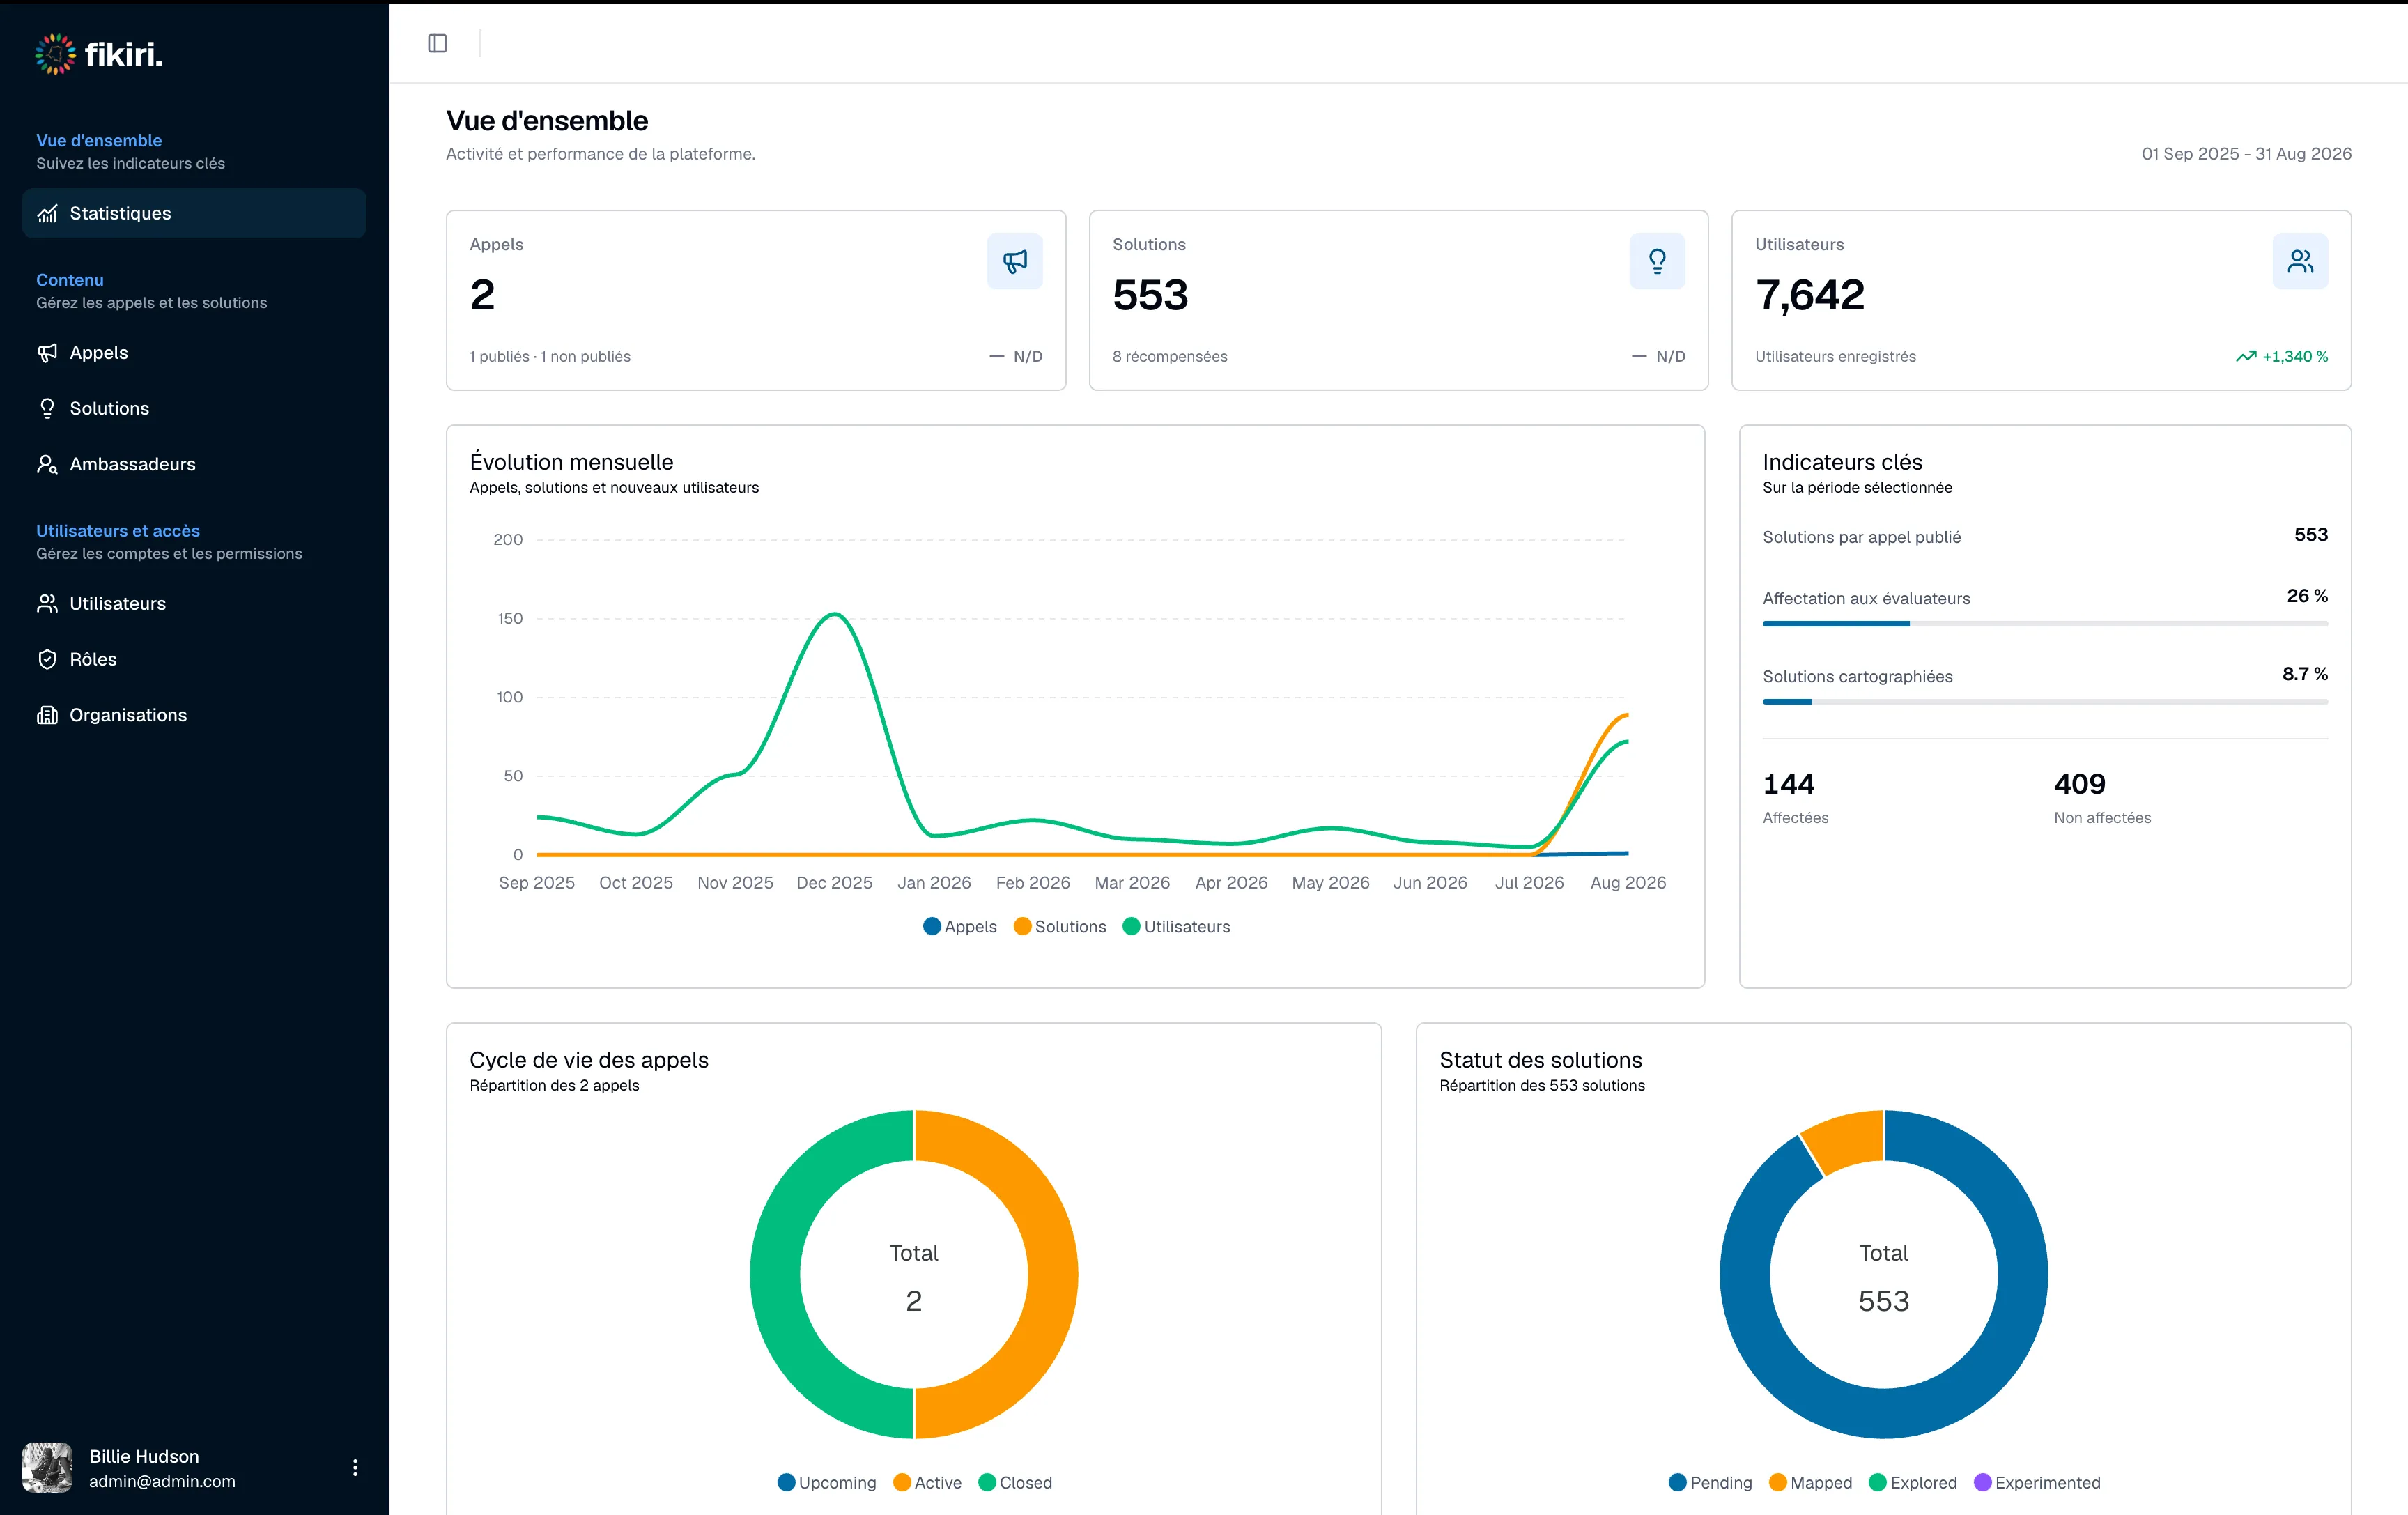Click orange Mapped segment of solutions donut
This screenshot has width=2408, height=1515.
pos(1848,1141)
